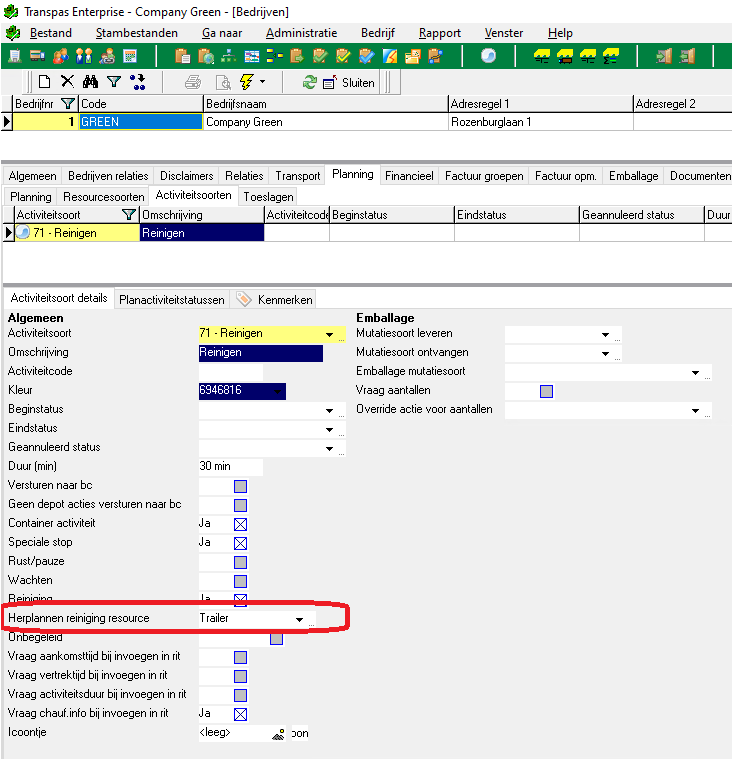The width and height of the screenshot is (733, 760).
Task: Click the filter icon in Activiteitsoort column header
Action: coord(128,215)
